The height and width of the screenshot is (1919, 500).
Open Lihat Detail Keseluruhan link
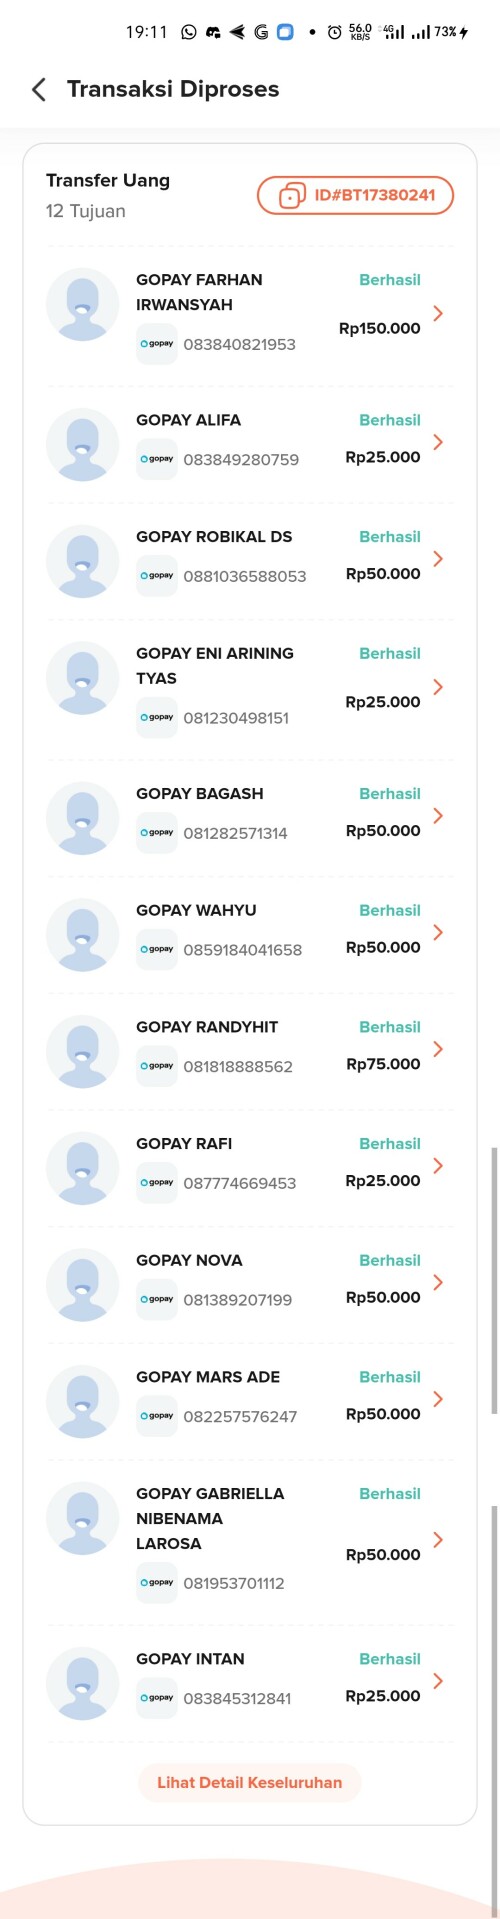(x=249, y=1782)
